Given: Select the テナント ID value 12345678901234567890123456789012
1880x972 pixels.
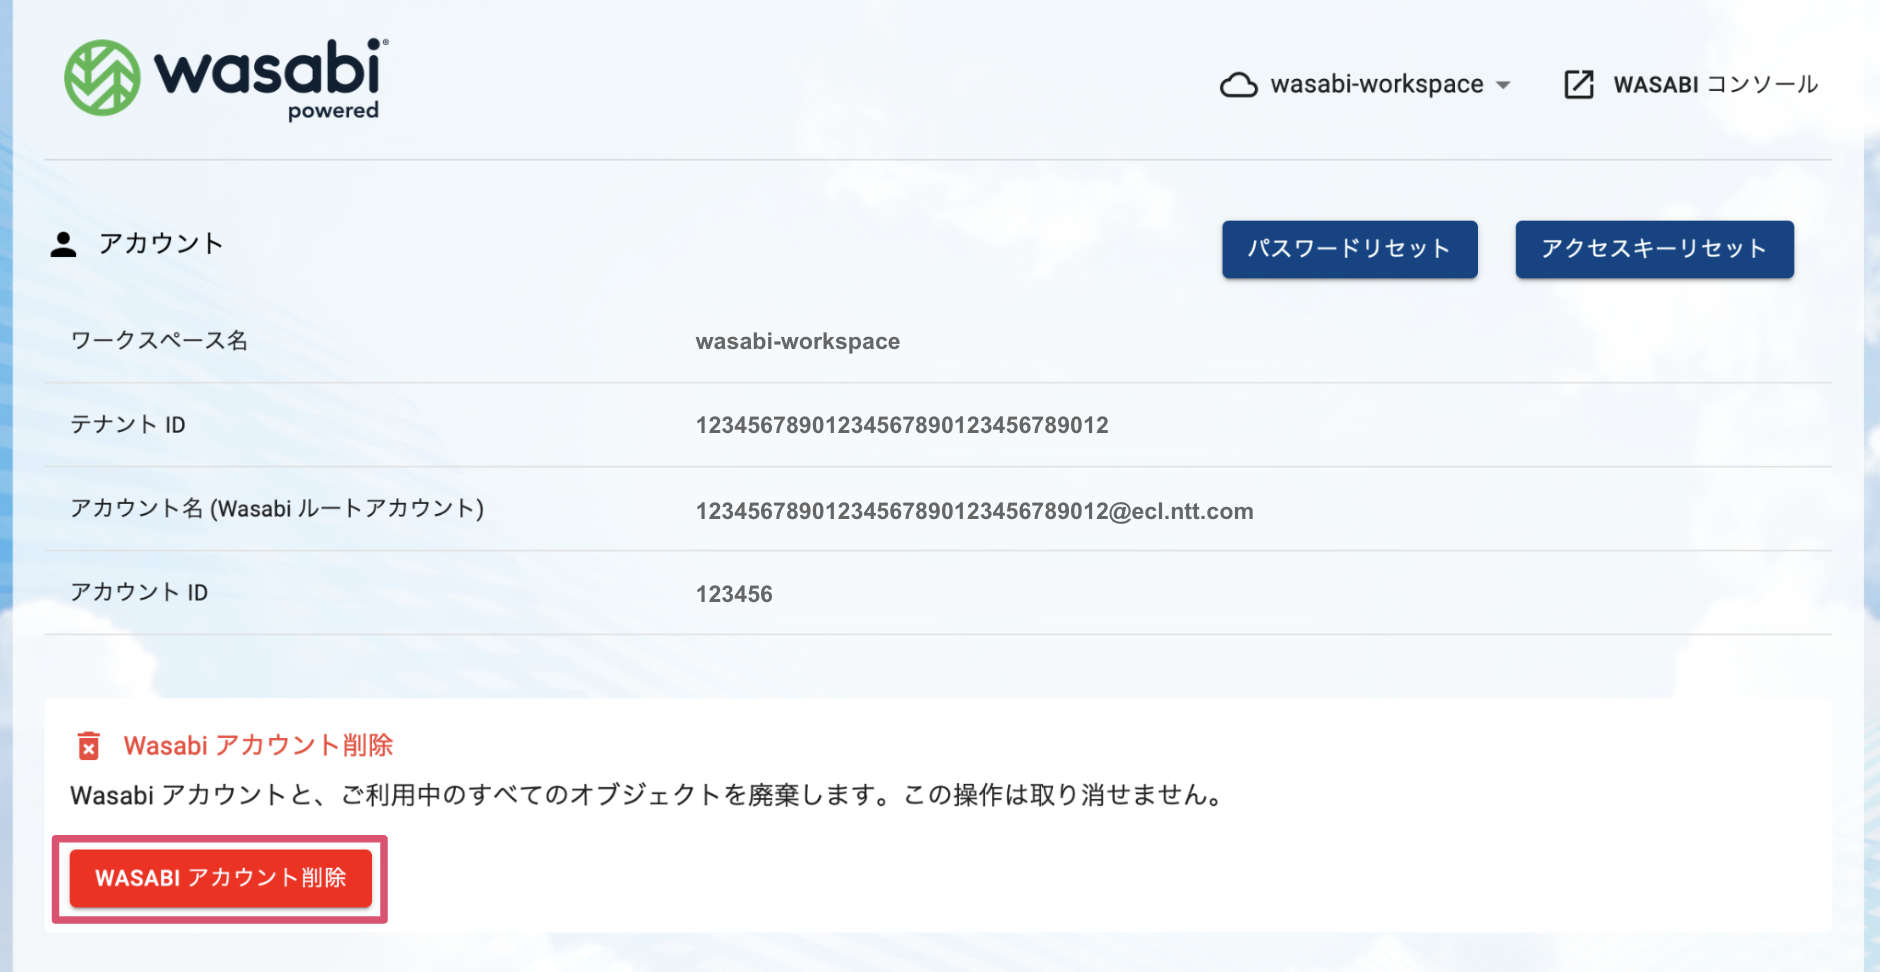Looking at the screenshot, I should point(902,426).
